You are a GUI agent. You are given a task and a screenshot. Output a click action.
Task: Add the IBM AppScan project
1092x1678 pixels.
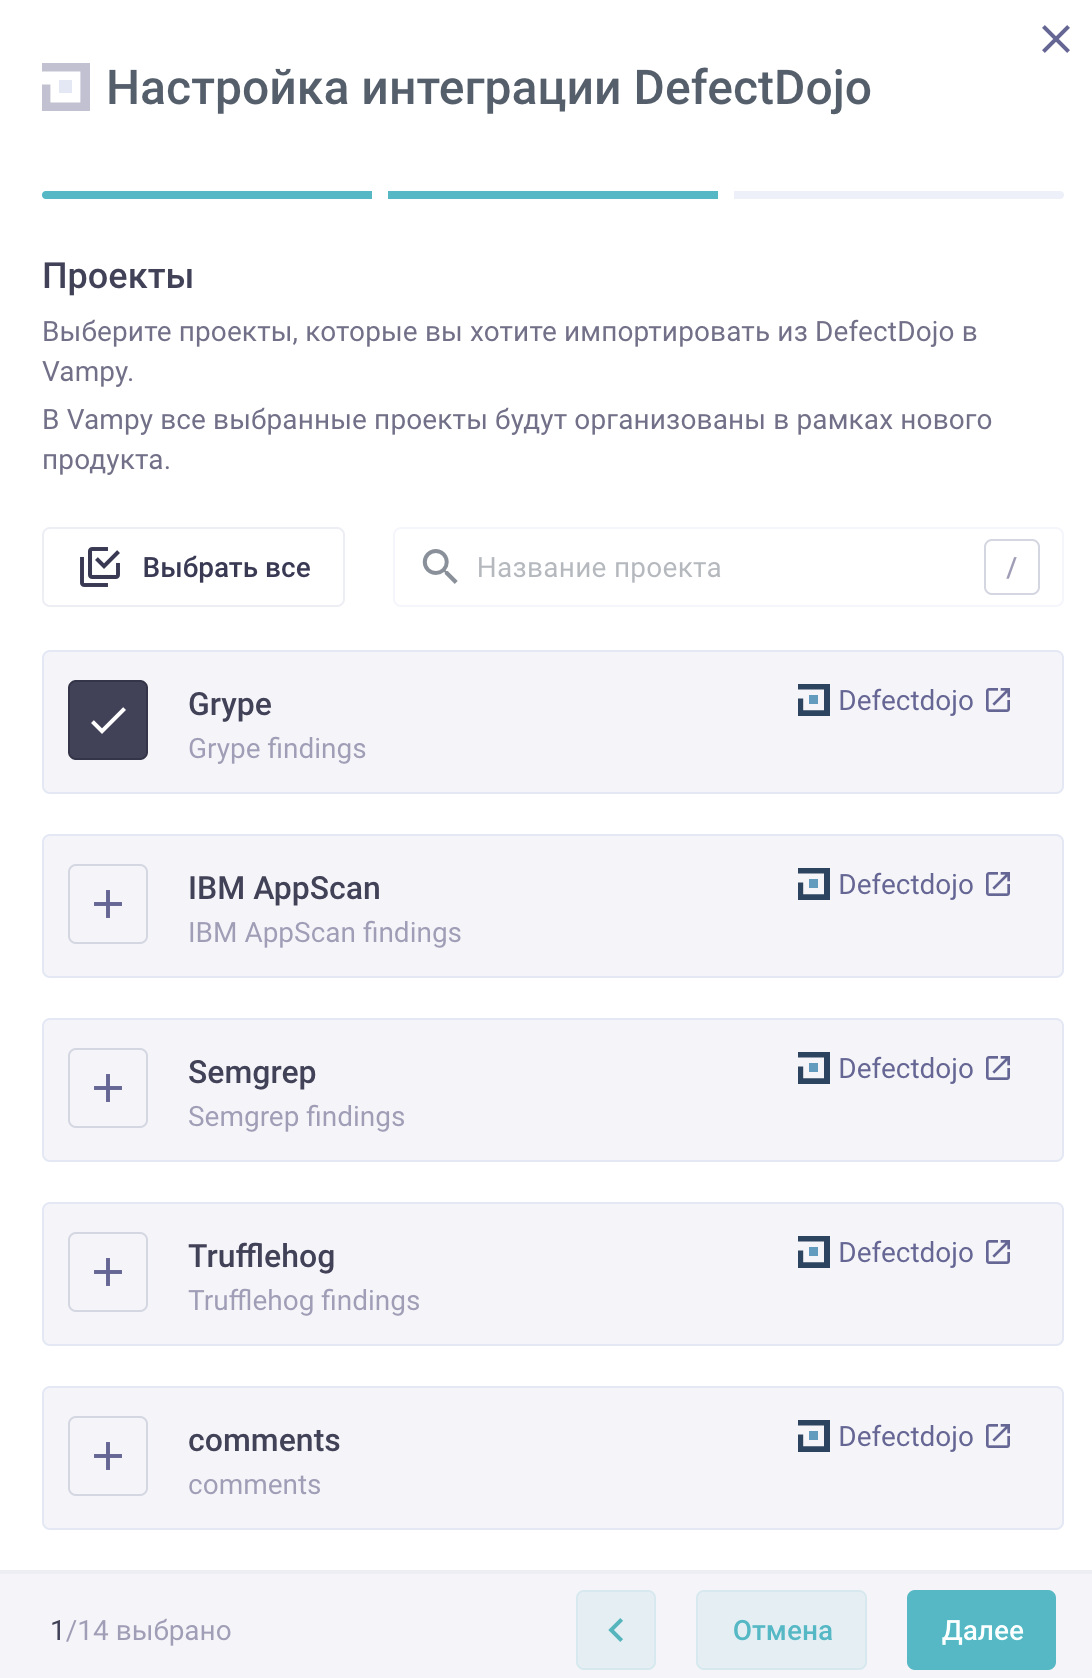tap(108, 904)
